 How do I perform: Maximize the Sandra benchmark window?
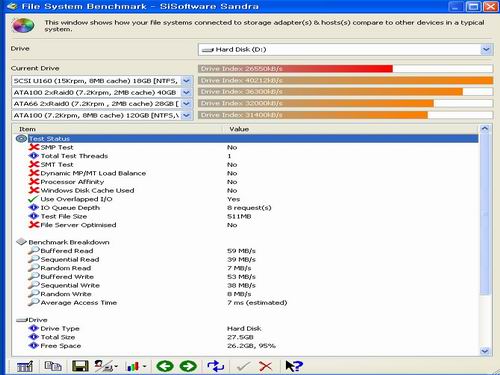pyautogui.click(x=473, y=6)
